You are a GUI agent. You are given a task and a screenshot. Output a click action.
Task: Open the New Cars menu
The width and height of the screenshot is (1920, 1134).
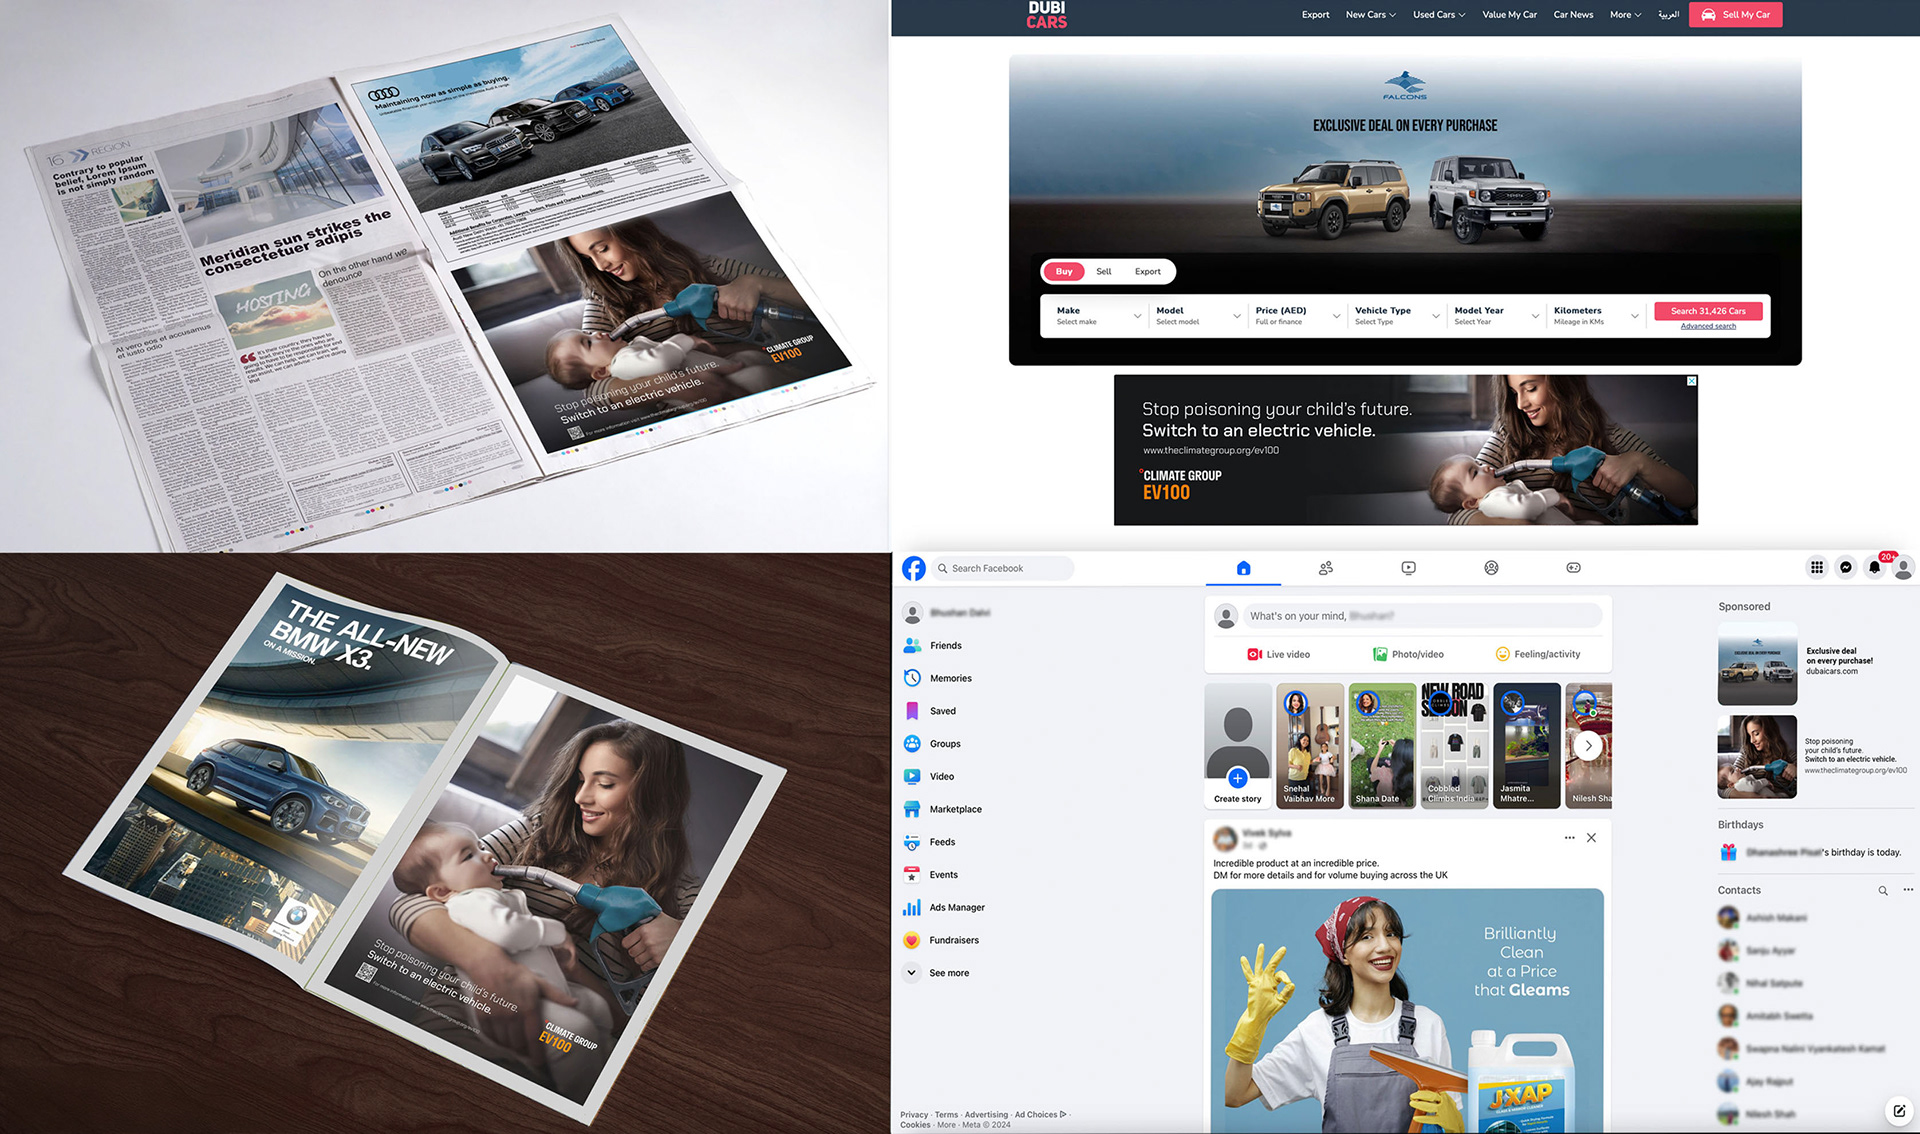click(1370, 15)
